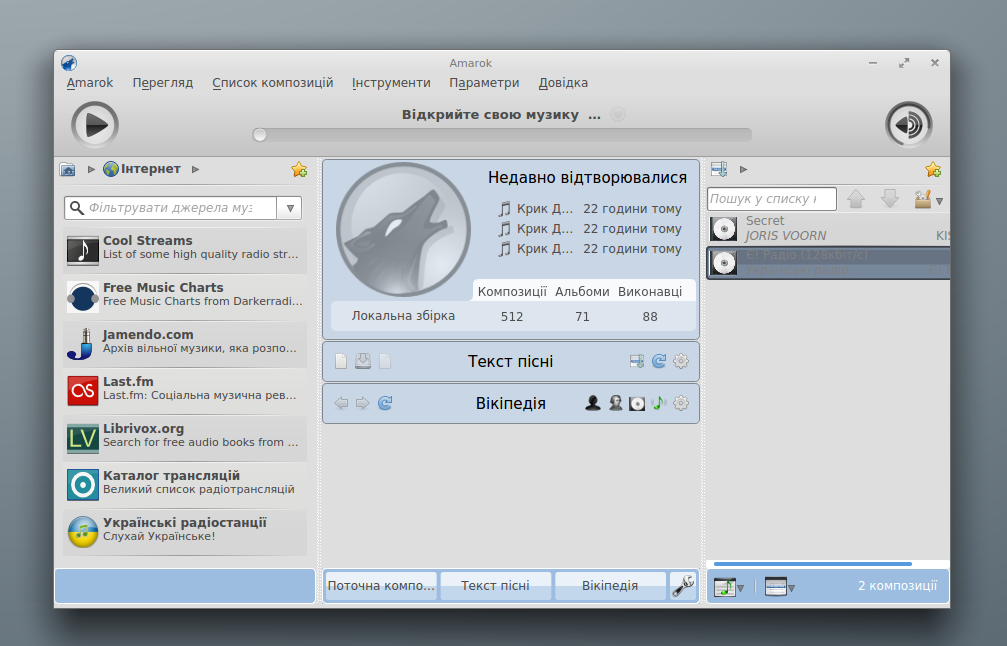Screen dimensions: 1007x646
Task: Jump to previous playlist search result
Action: pyautogui.click(x=855, y=199)
